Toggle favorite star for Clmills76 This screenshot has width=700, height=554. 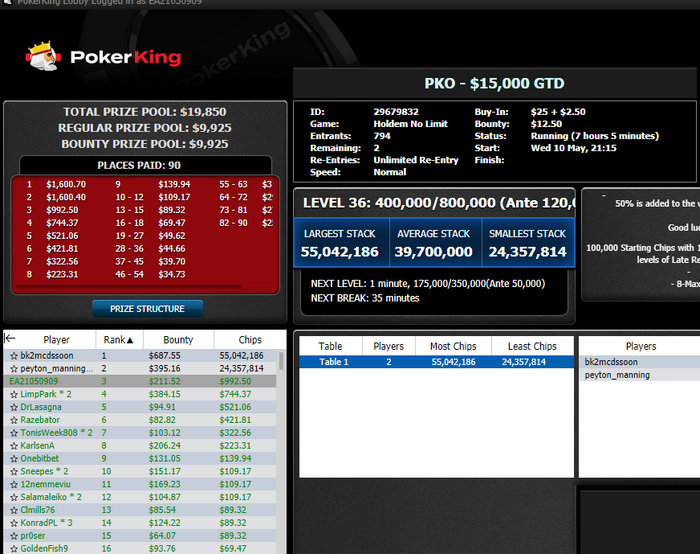point(14,510)
